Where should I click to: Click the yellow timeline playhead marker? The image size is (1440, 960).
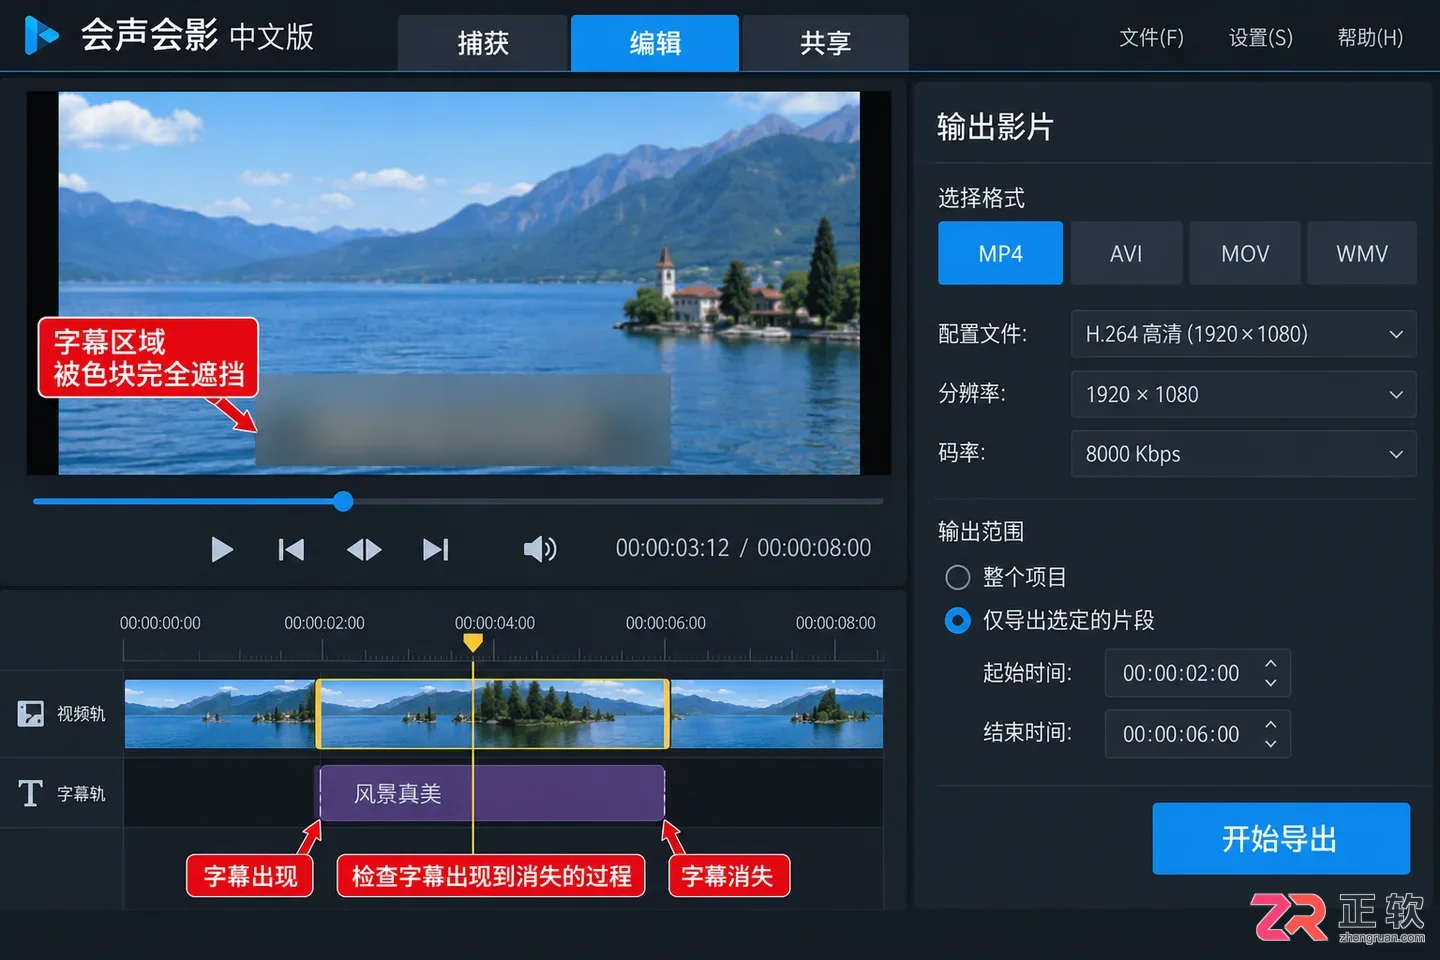pos(473,643)
